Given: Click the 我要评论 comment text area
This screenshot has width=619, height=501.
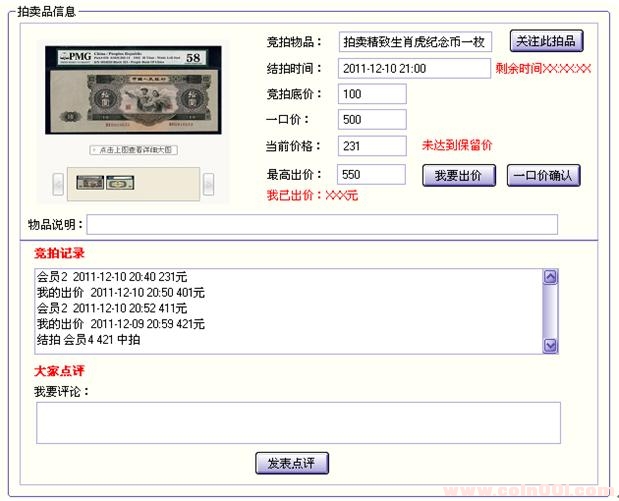Looking at the screenshot, I should pyautogui.click(x=298, y=422).
